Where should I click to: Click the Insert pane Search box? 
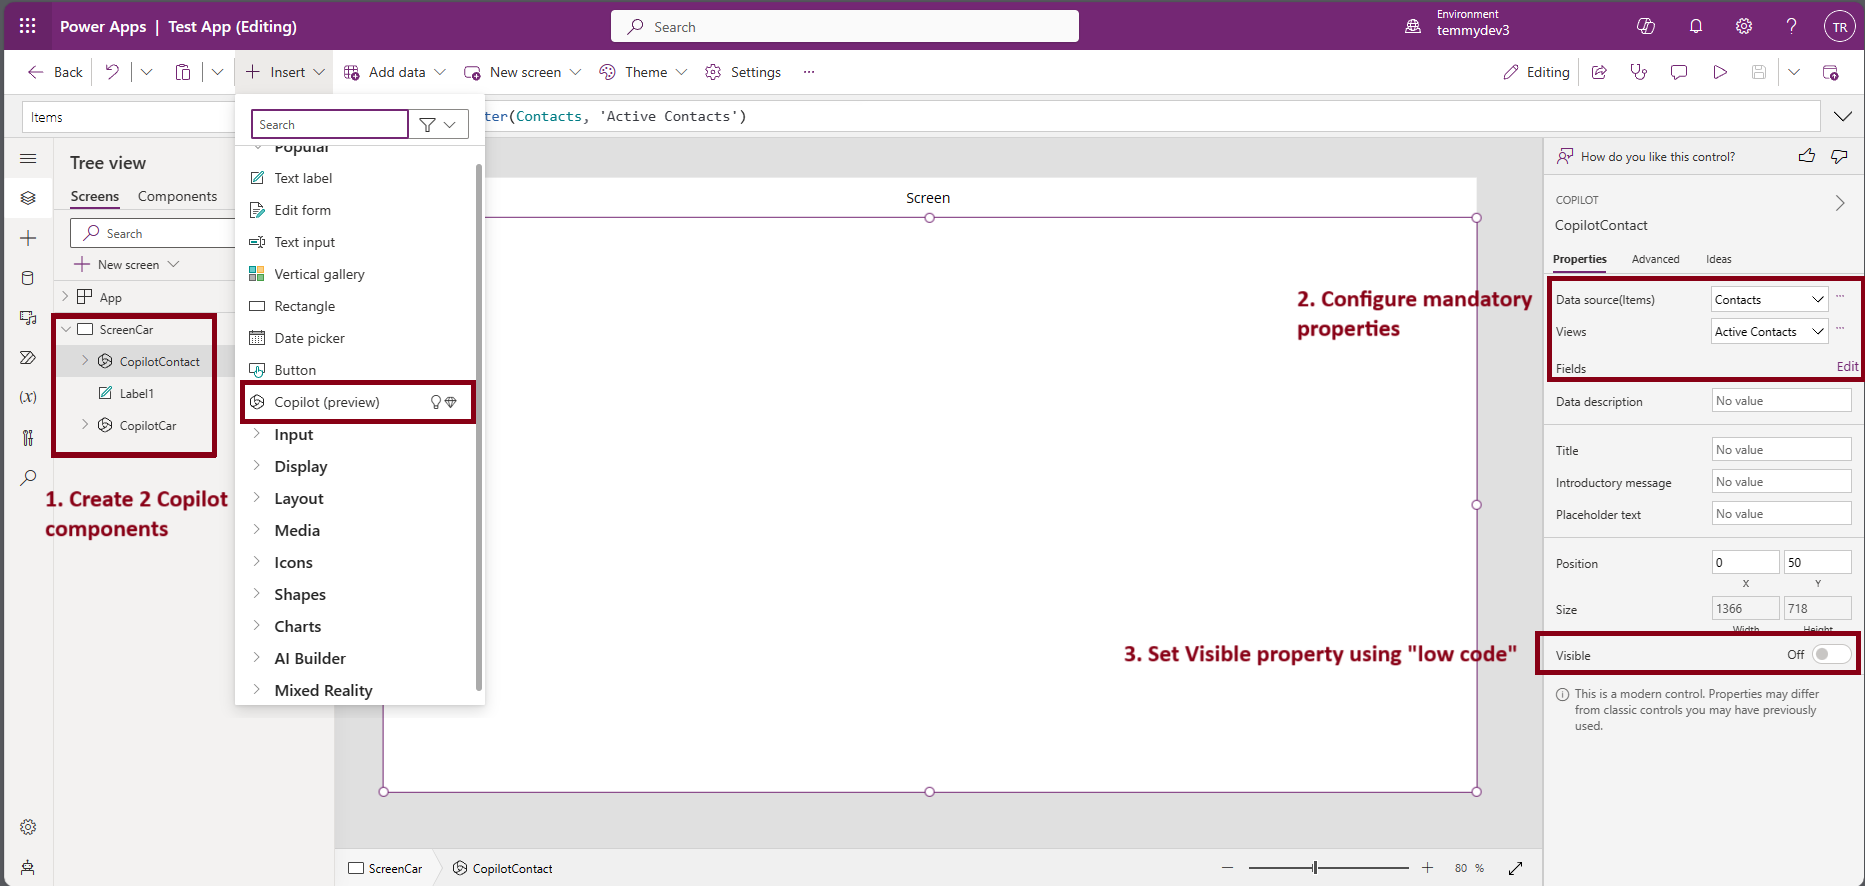[330, 124]
